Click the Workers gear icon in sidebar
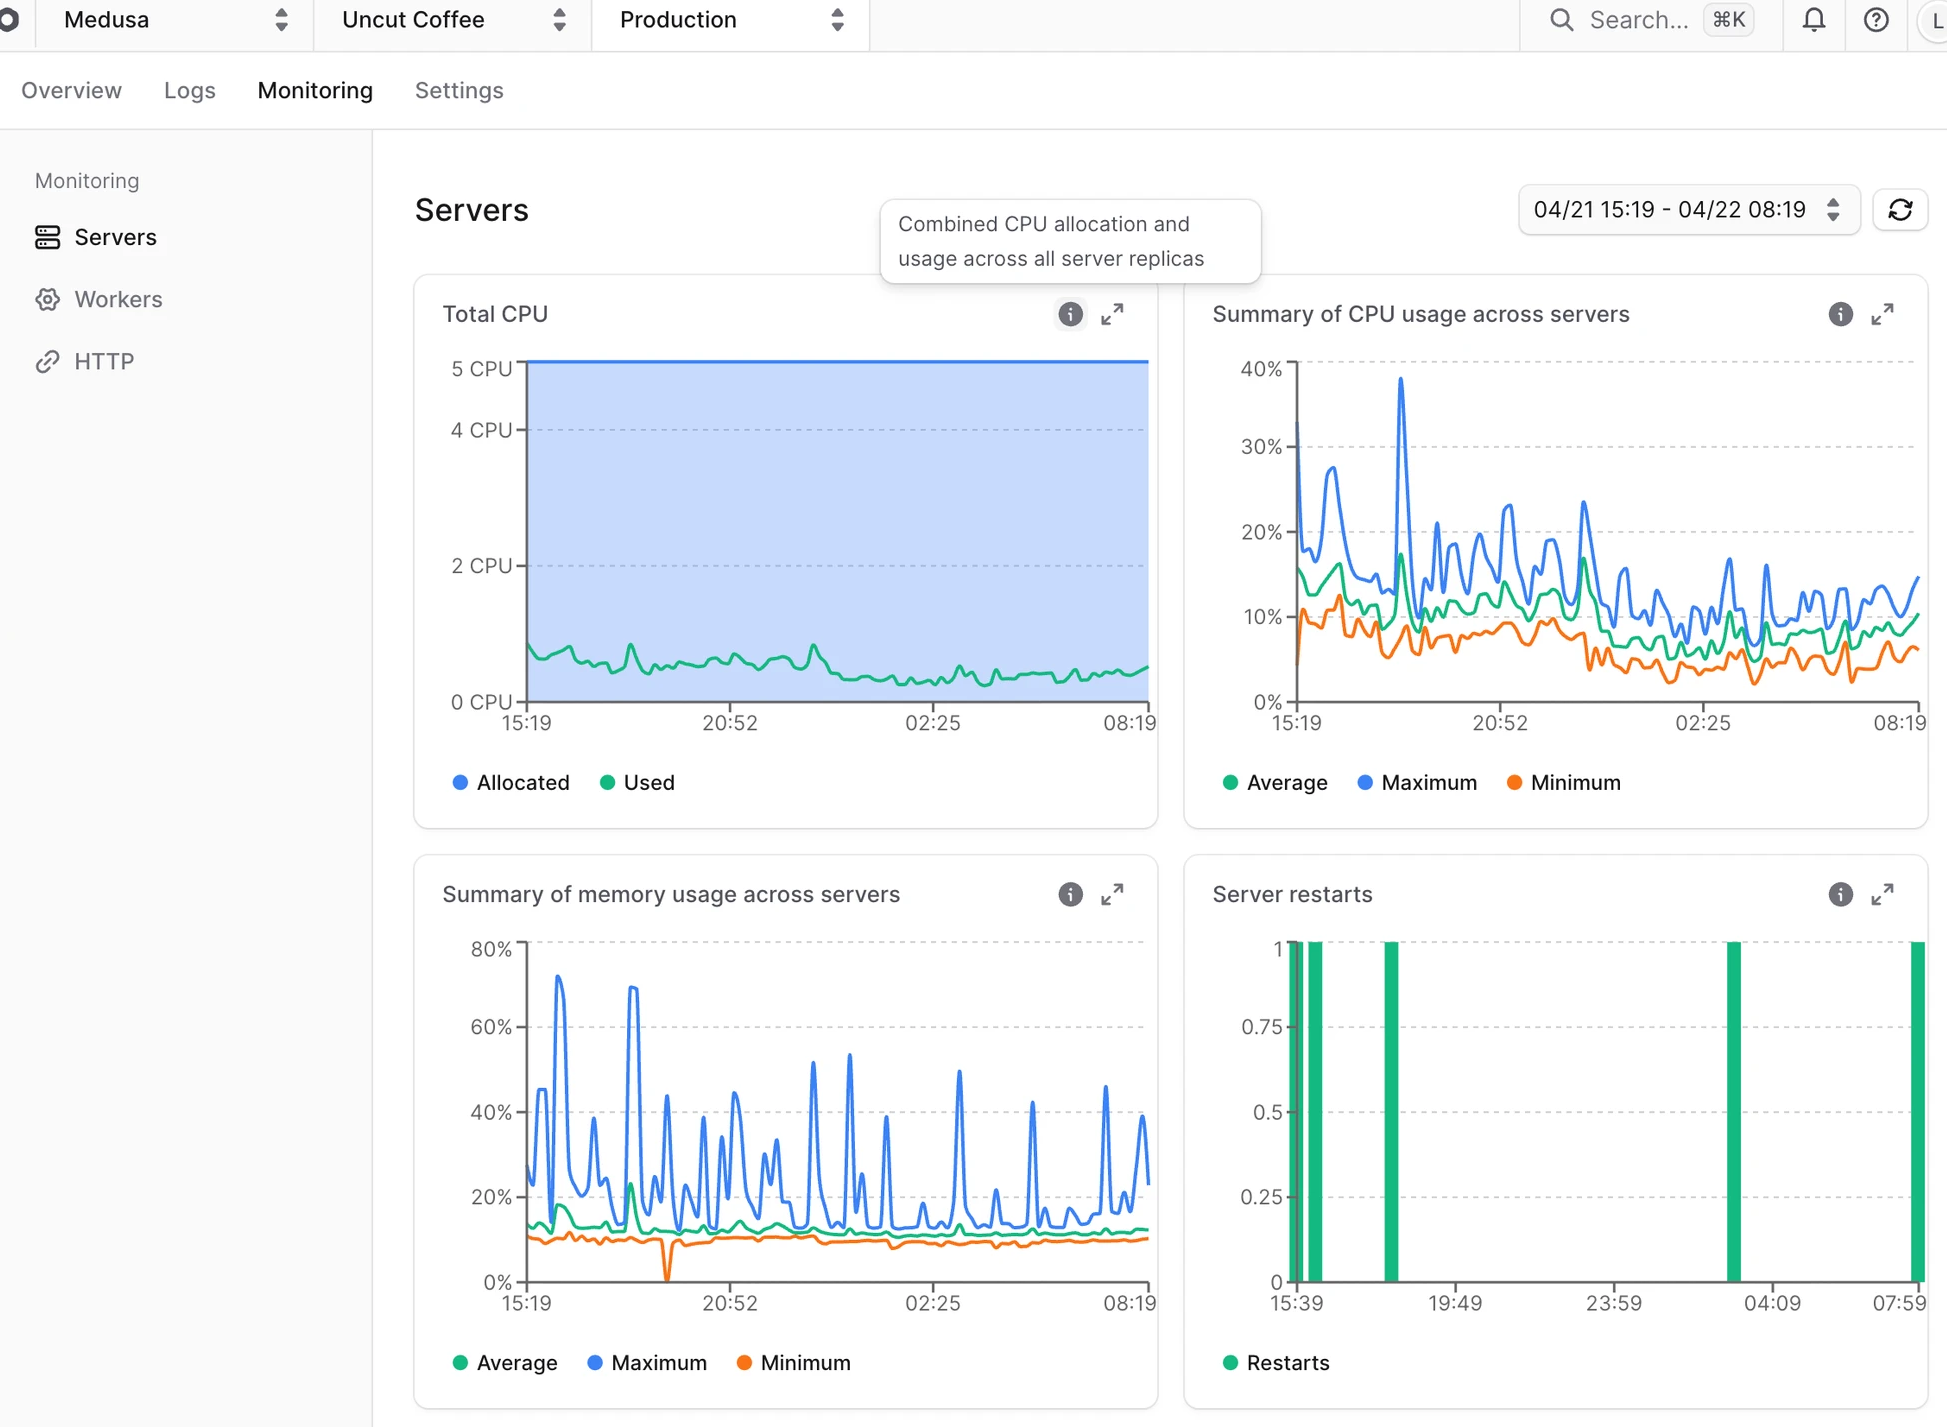 (x=47, y=299)
